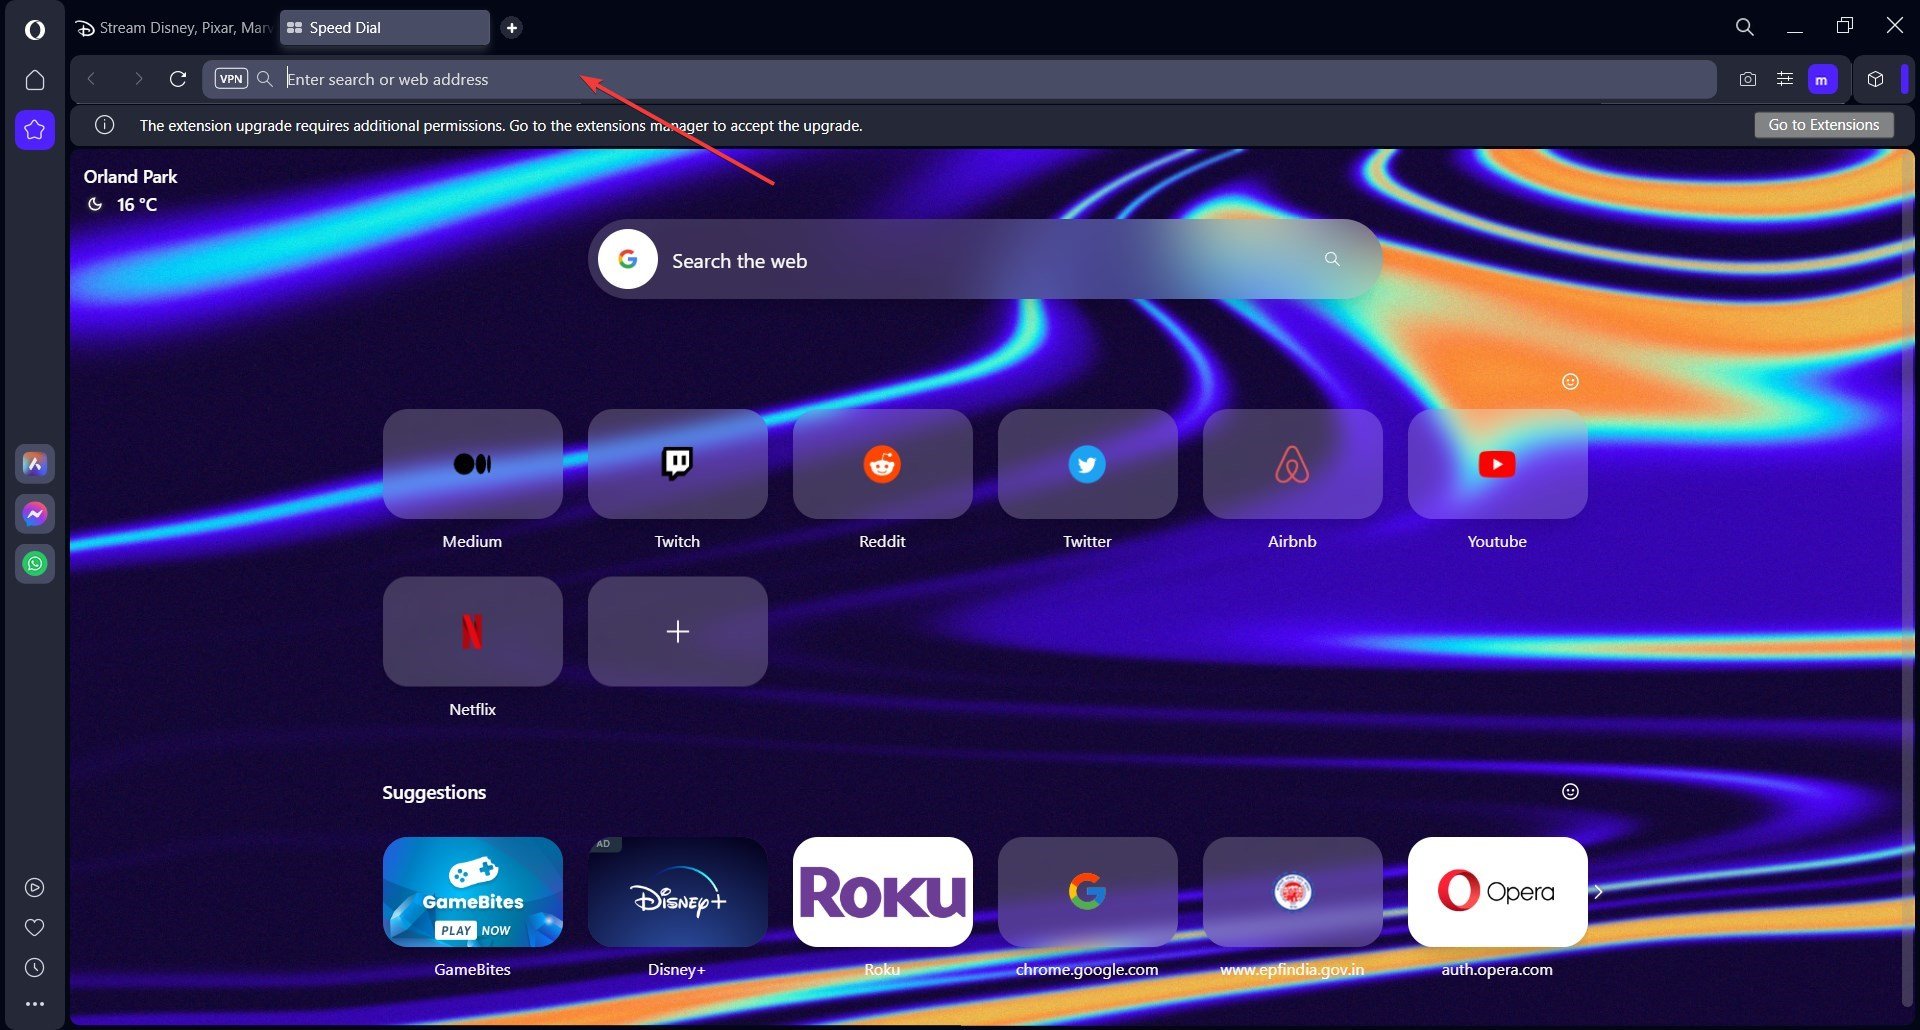Click the page vertical scrollbar
This screenshot has height=1030, width=1920.
1907,580
